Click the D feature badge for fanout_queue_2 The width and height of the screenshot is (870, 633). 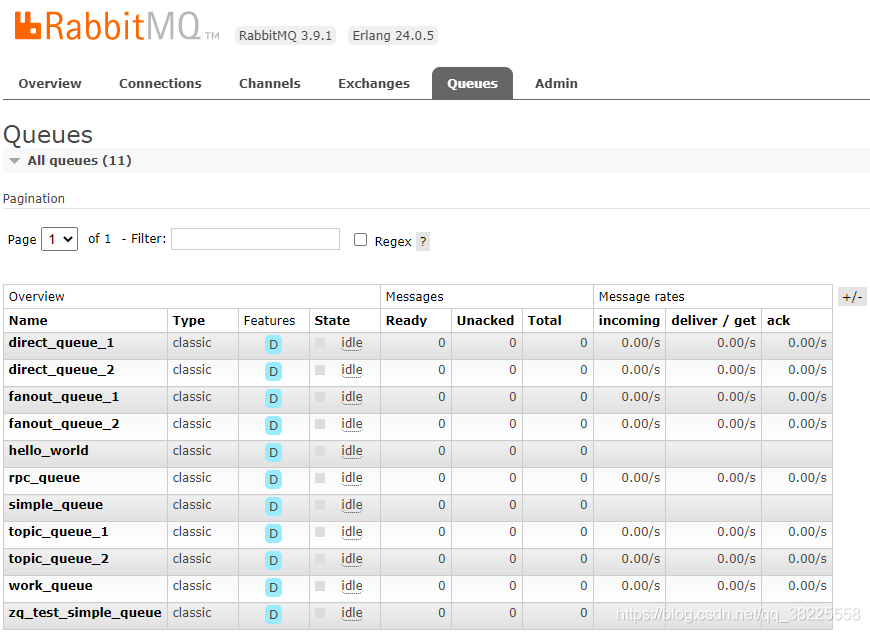click(x=273, y=426)
